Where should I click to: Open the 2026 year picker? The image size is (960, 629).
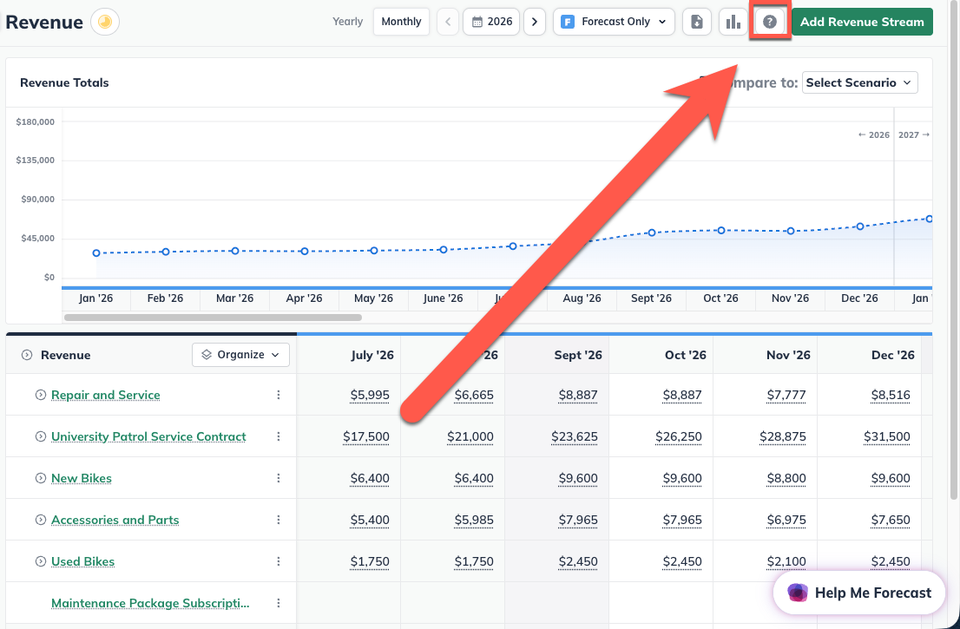point(492,22)
